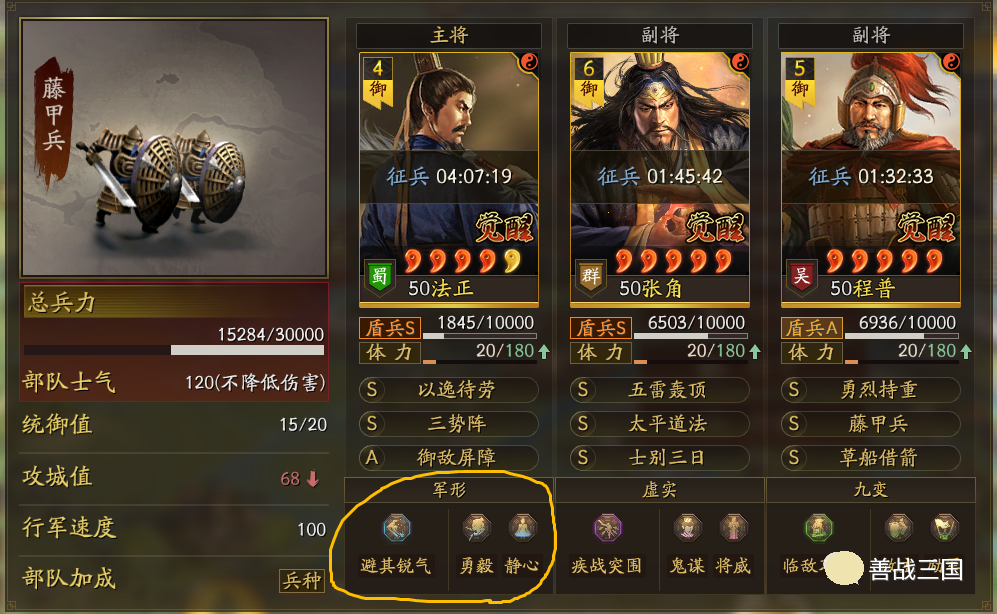
Task: Click the 避其锐气 formation skill icon
Action: point(397,528)
